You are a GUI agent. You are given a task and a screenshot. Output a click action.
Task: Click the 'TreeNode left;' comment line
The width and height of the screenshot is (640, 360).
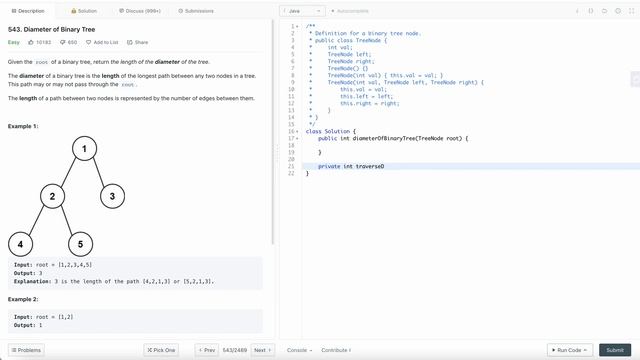point(350,54)
